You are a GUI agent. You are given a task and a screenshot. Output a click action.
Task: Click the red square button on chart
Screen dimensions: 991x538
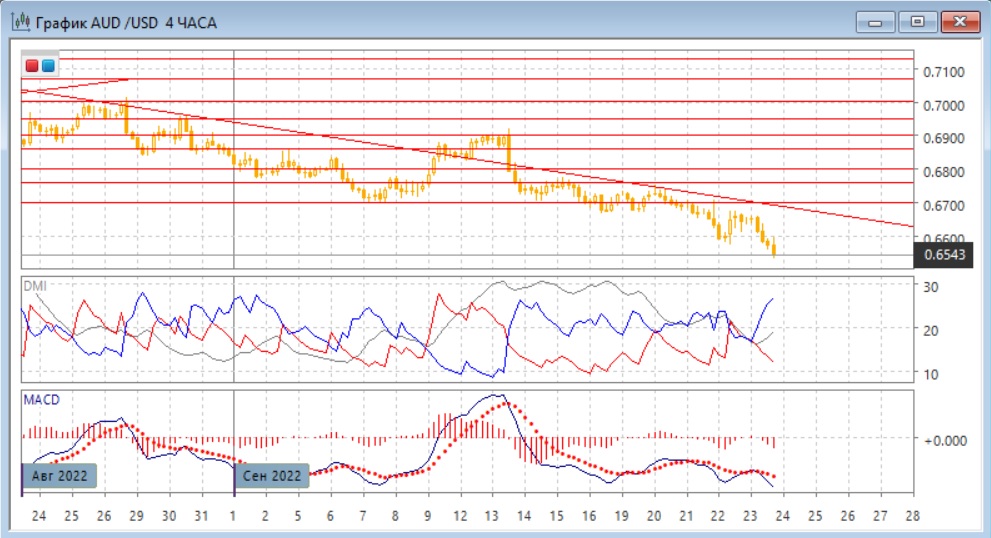33,67
